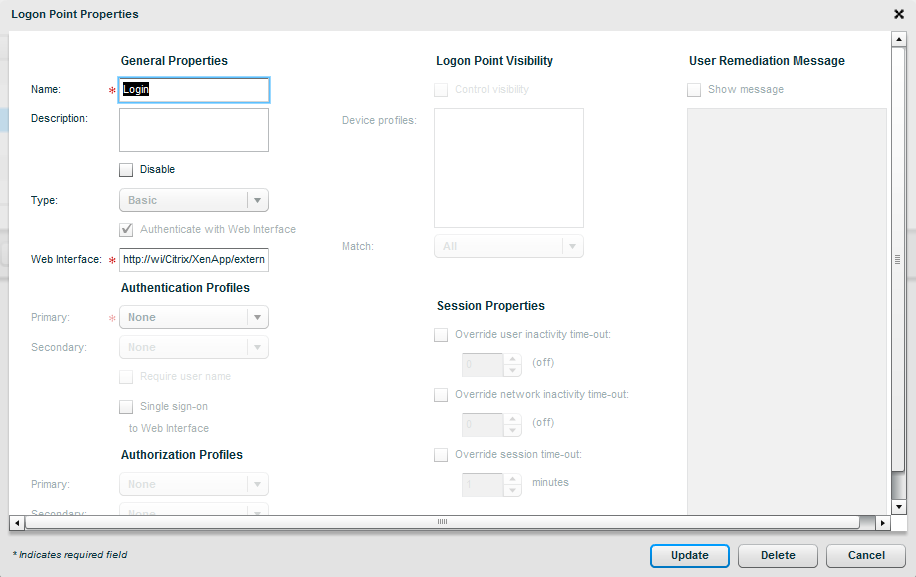Decrease user inactivity time-out spinner value
916x577 pixels.
pyautogui.click(x=512, y=370)
